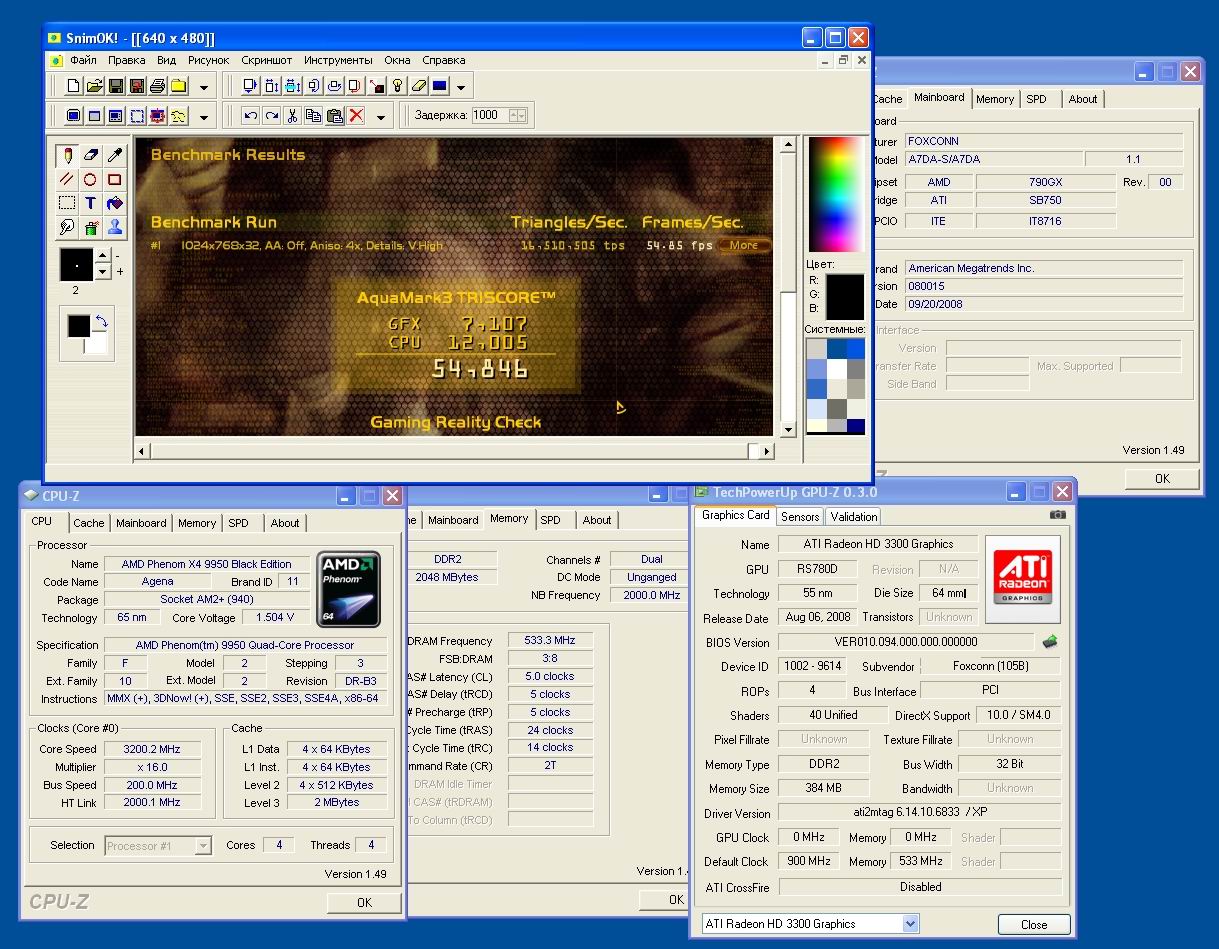This screenshot has width=1219, height=949.
Task: Open the GPU selection dropdown in GPU-Z
Action: tap(910, 924)
